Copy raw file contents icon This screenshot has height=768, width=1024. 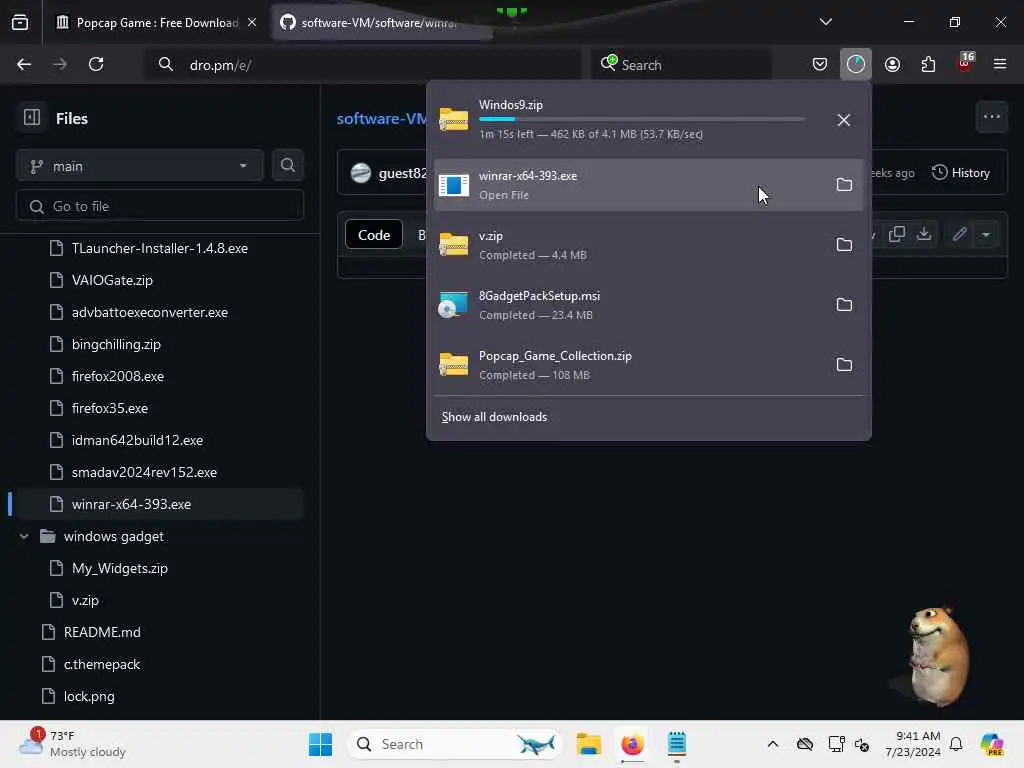click(897, 234)
